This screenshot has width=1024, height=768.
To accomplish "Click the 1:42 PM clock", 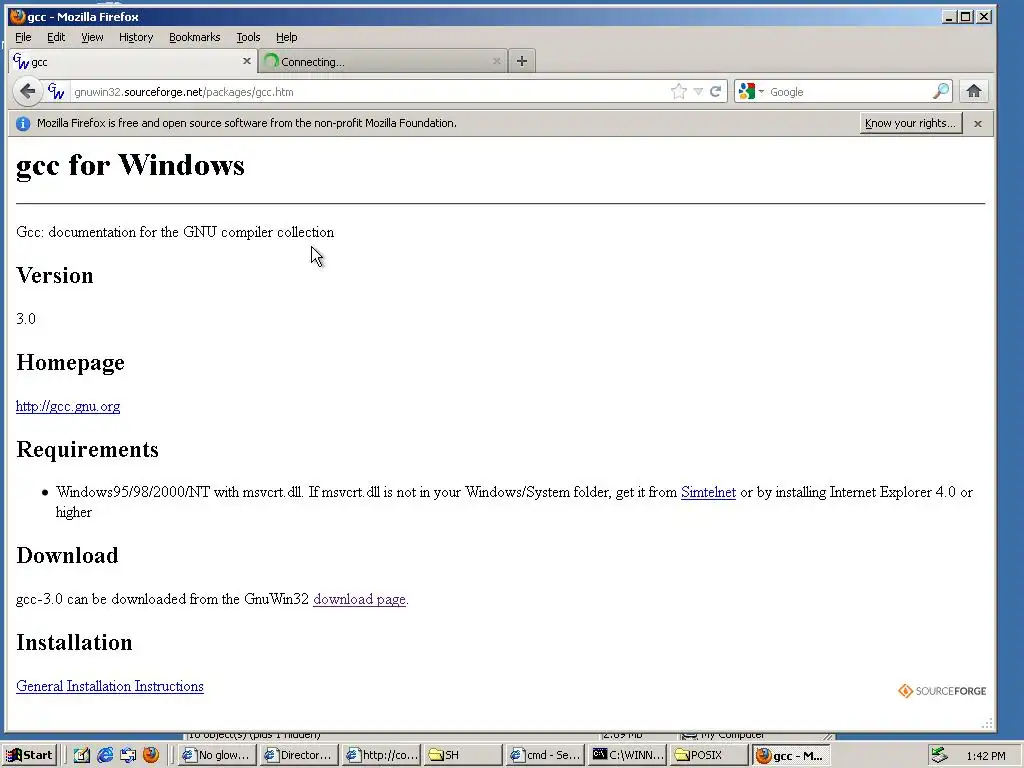I will click(x=985, y=756).
